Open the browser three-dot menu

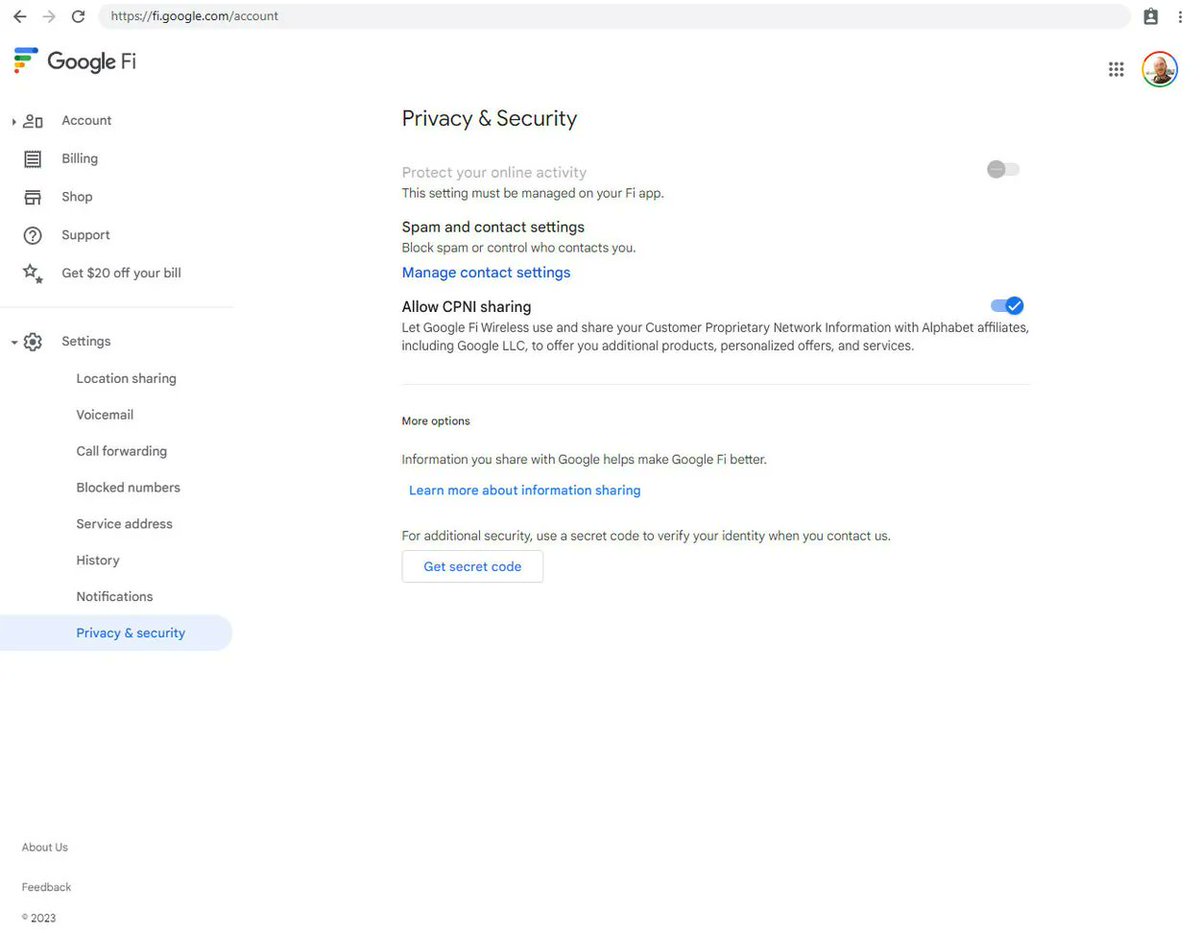point(1181,16)
